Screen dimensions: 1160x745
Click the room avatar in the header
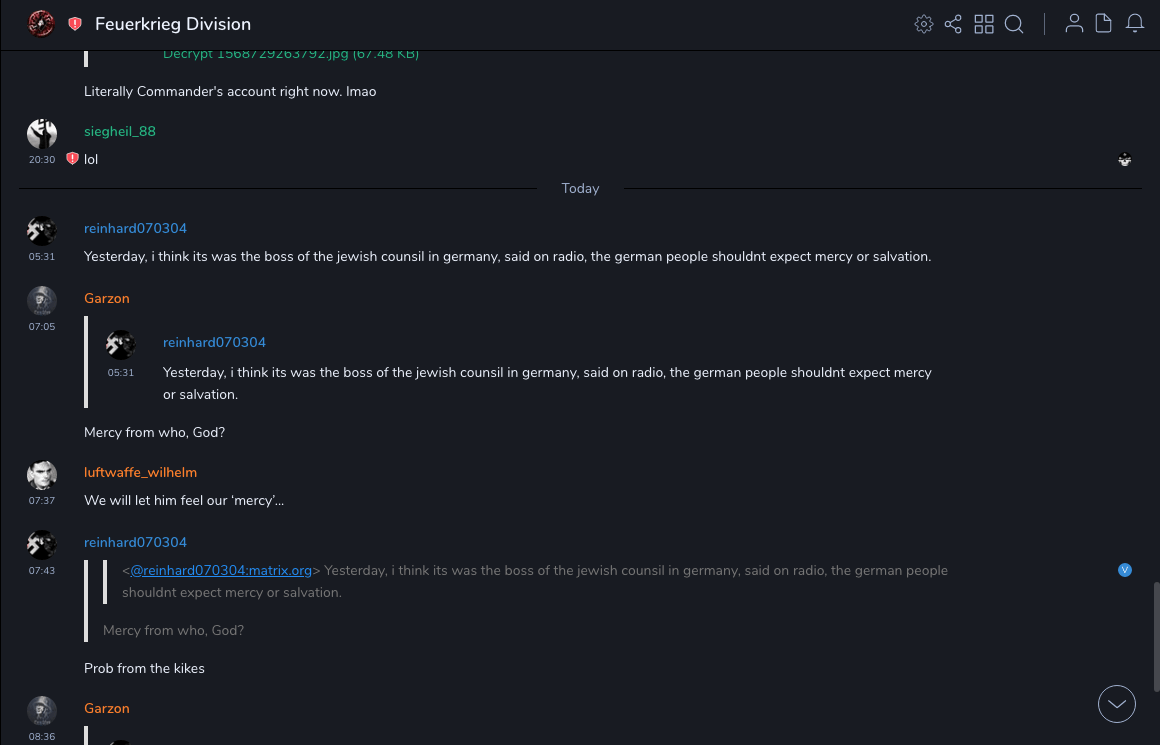click(41, 24)
